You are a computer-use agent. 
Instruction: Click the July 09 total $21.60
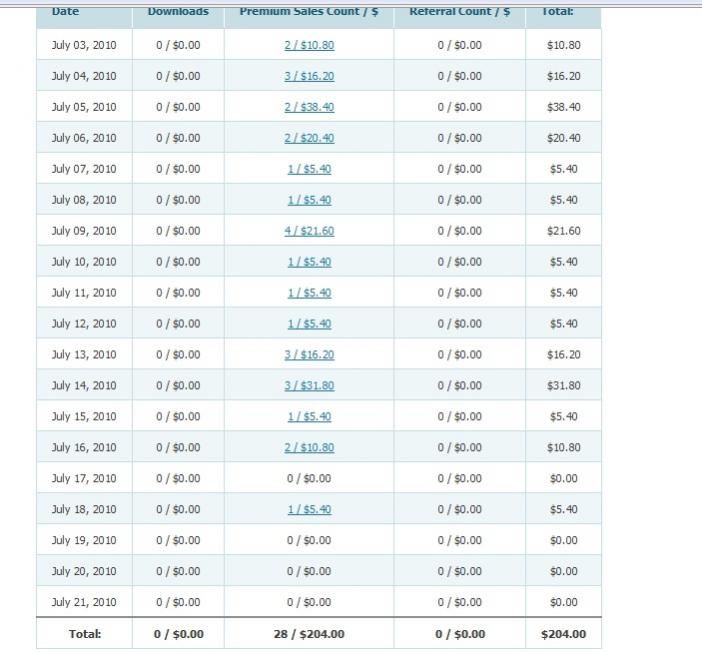coord(563,231)
